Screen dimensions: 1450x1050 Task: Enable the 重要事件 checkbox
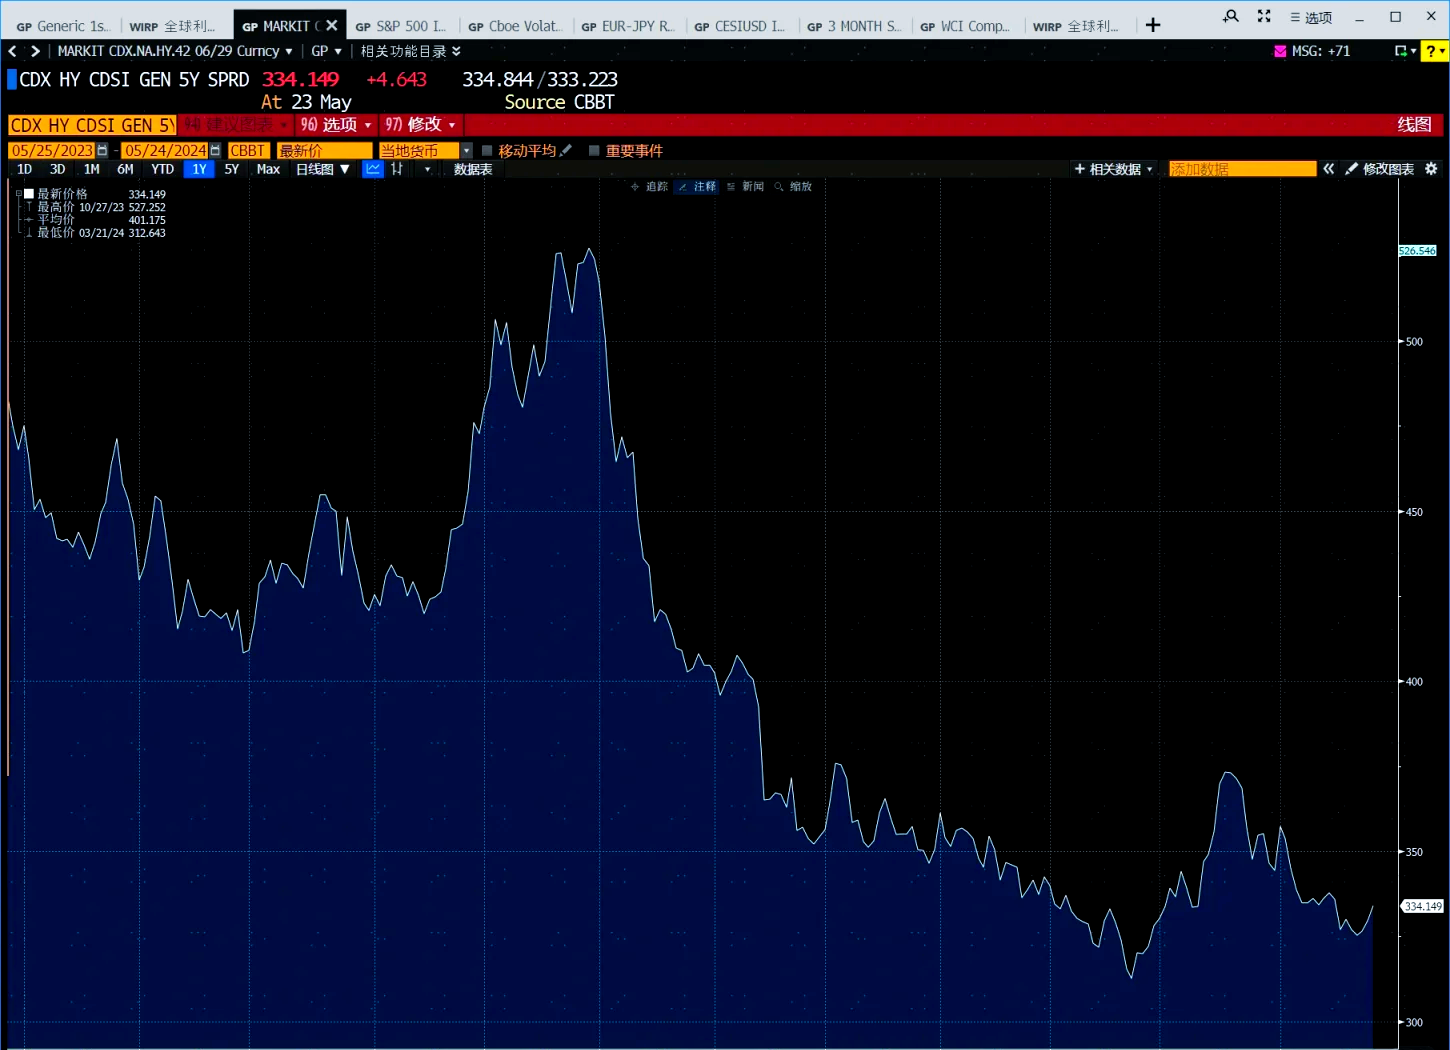coord(594,151)
